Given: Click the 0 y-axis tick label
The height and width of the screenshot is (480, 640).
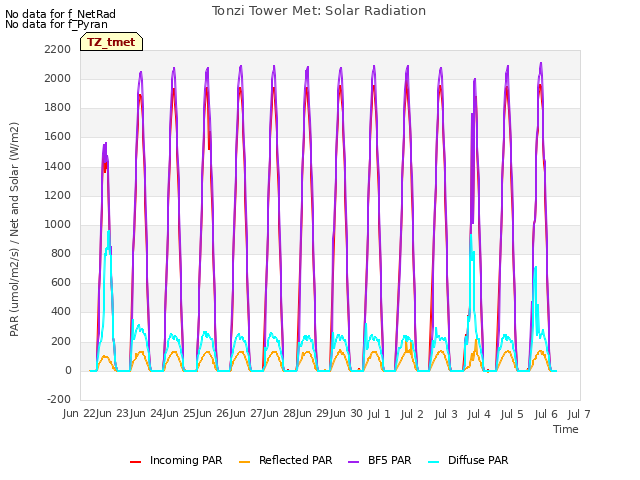Looking at the screenshot, I should coord(68,371).
